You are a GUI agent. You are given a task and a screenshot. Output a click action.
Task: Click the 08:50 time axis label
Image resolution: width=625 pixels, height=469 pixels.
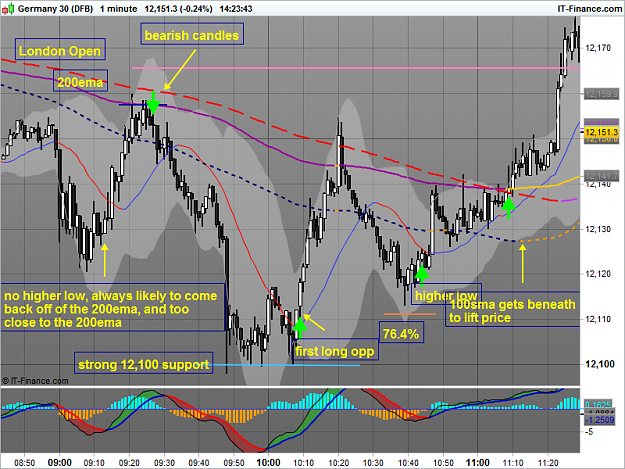[25, 463]
